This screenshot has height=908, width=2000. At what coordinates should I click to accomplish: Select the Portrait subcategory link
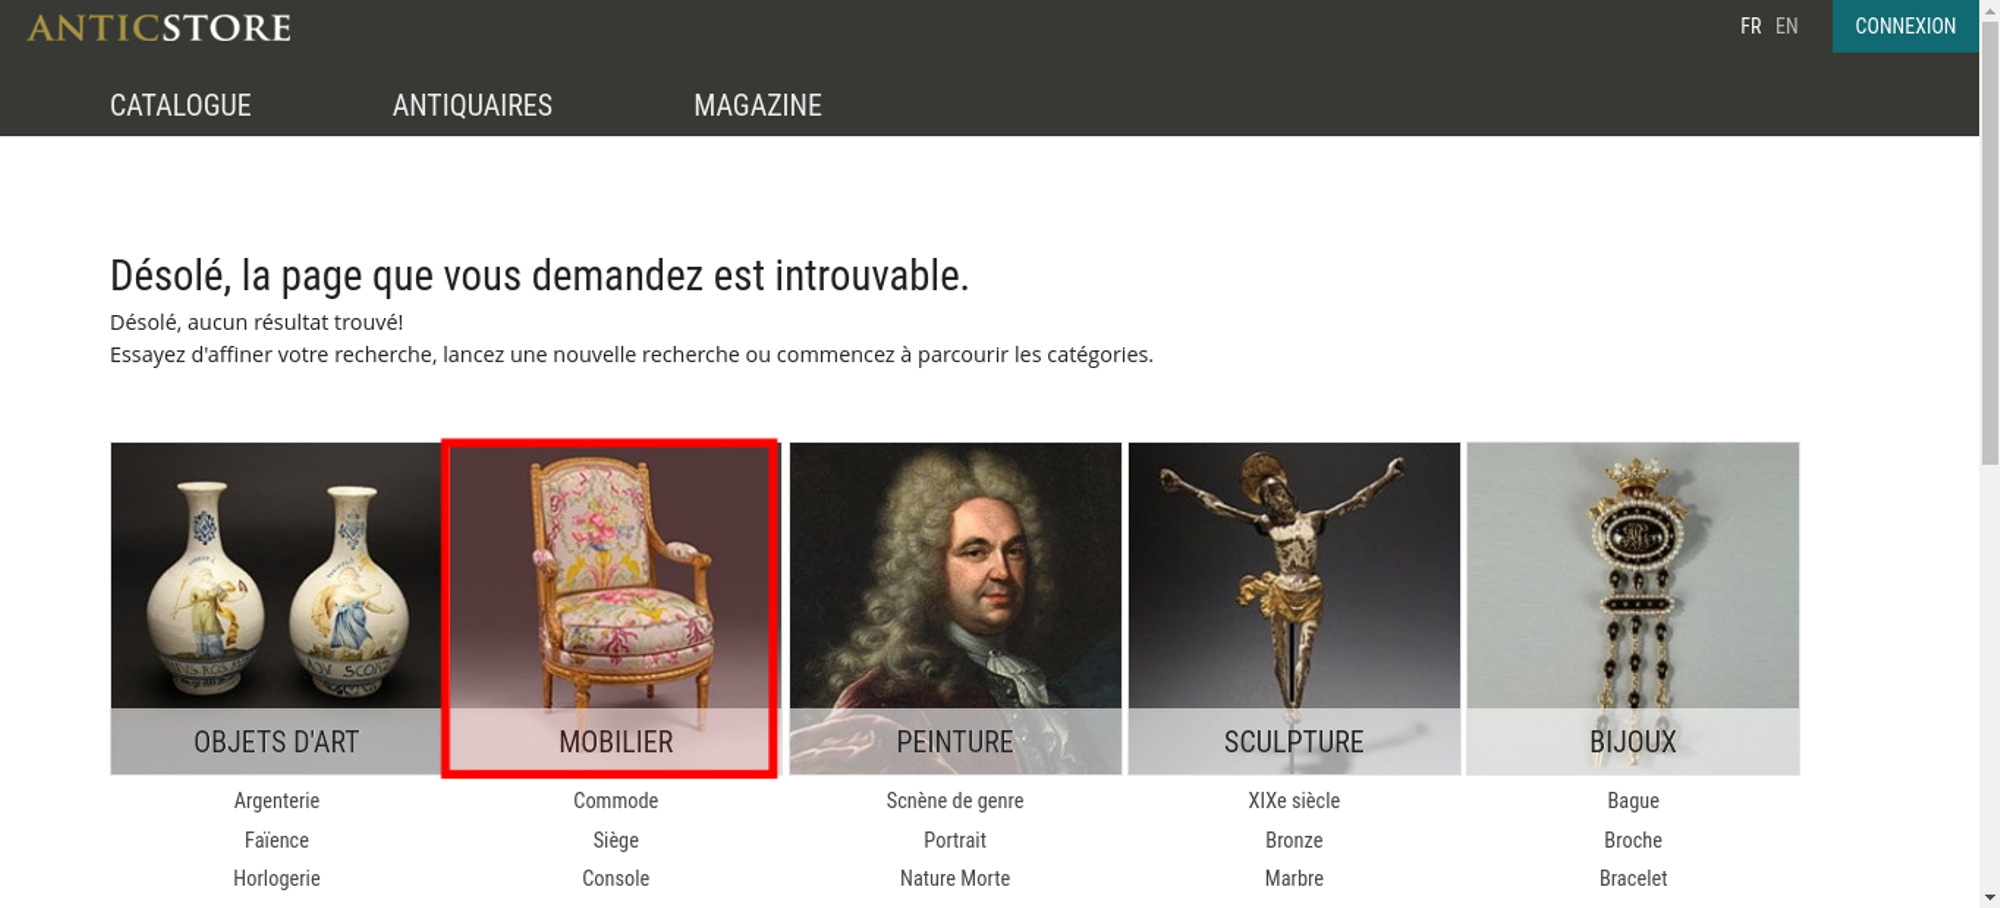(x=955, y=840)
